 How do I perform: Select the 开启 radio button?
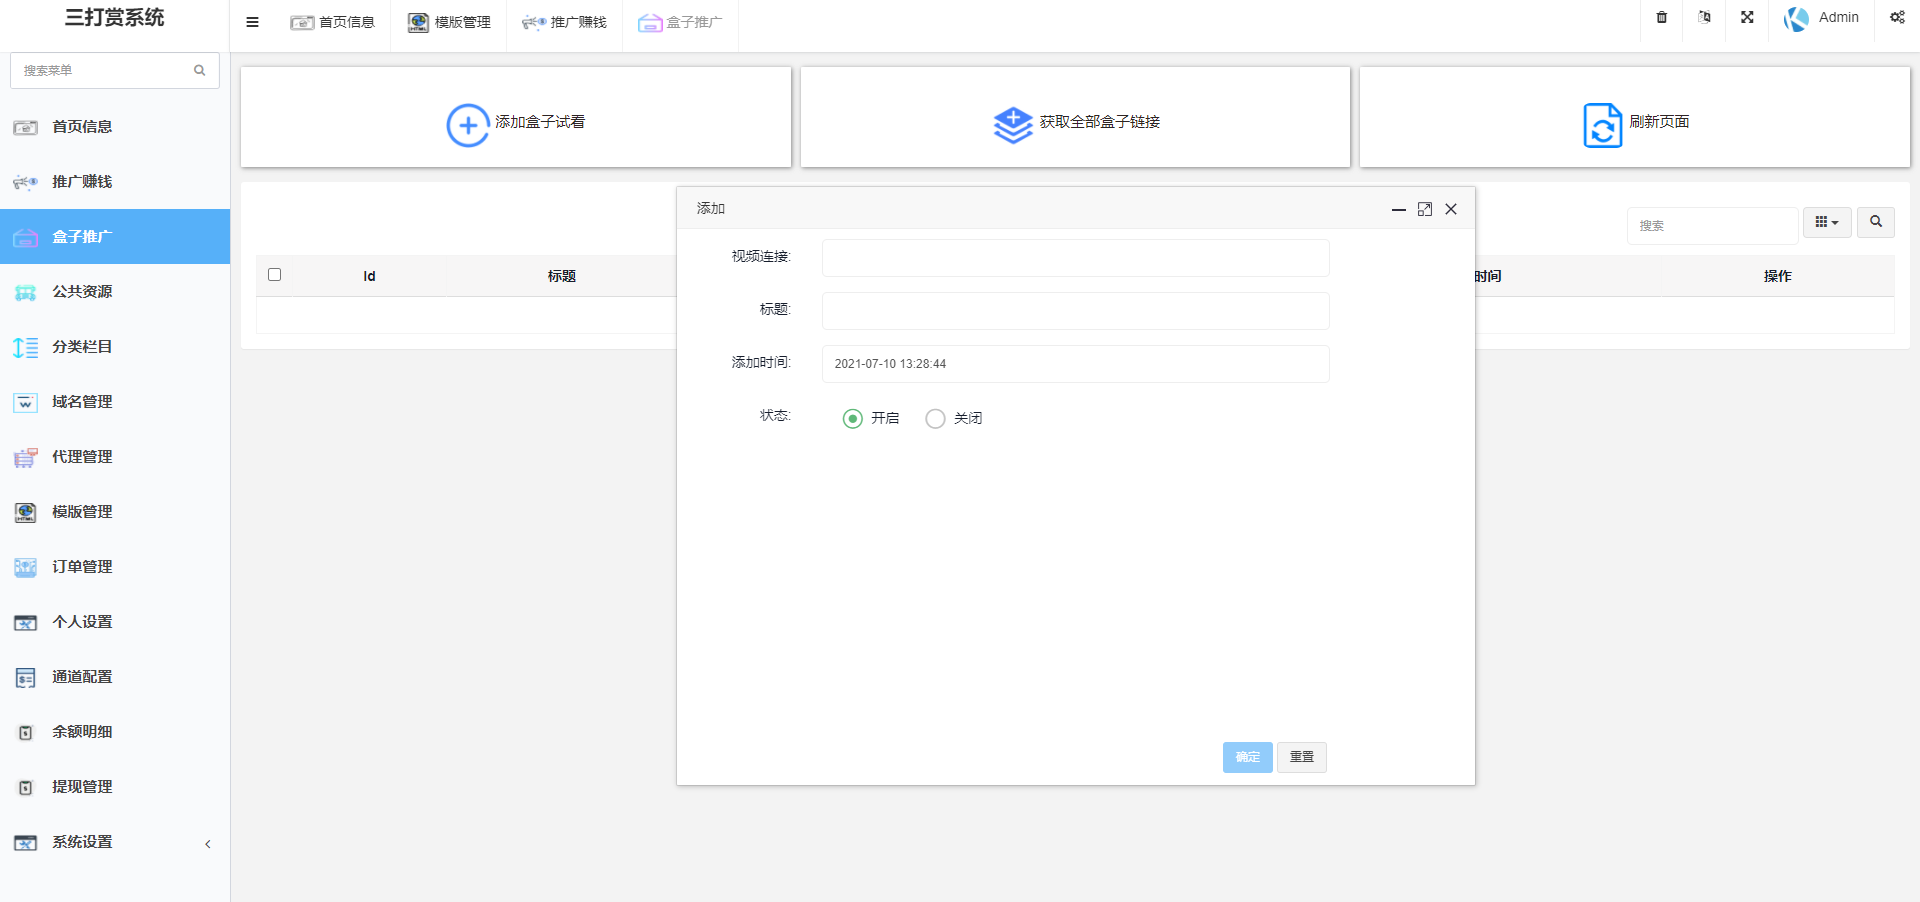click(x=852, y=419)
